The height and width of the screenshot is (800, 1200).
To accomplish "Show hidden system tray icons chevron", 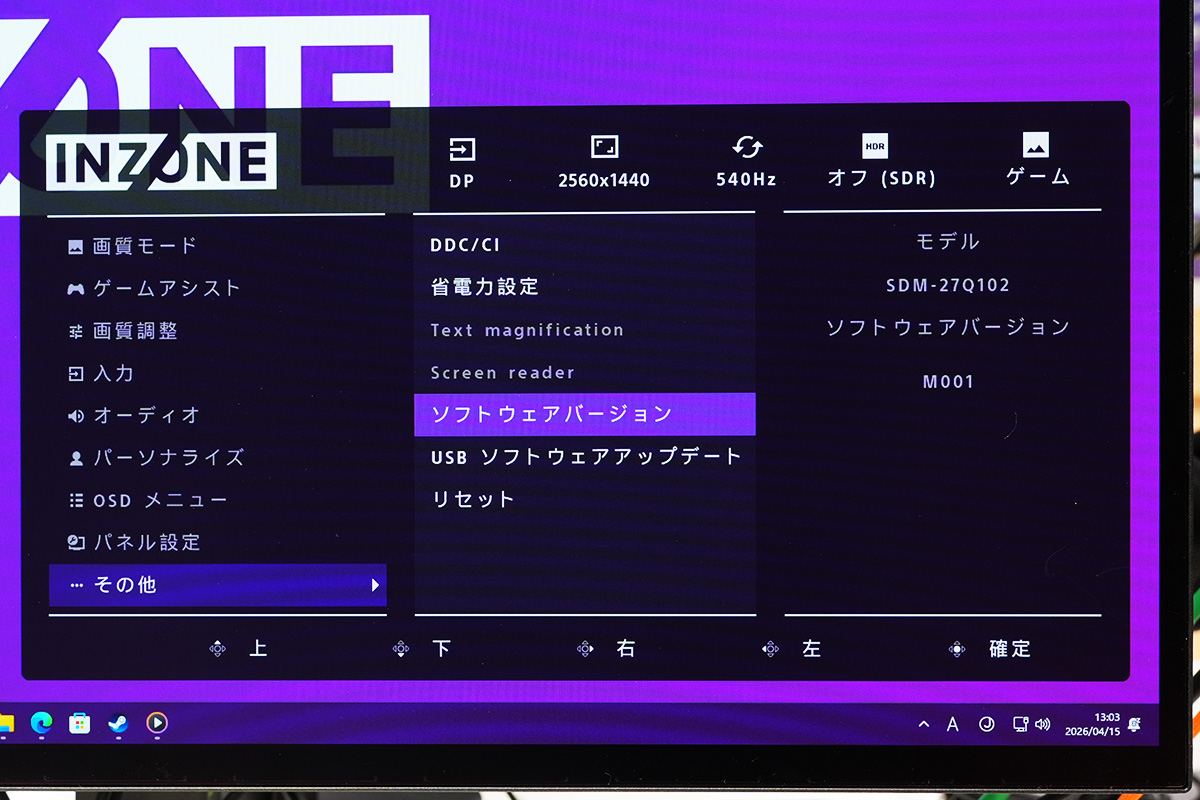I will point(923,724).
